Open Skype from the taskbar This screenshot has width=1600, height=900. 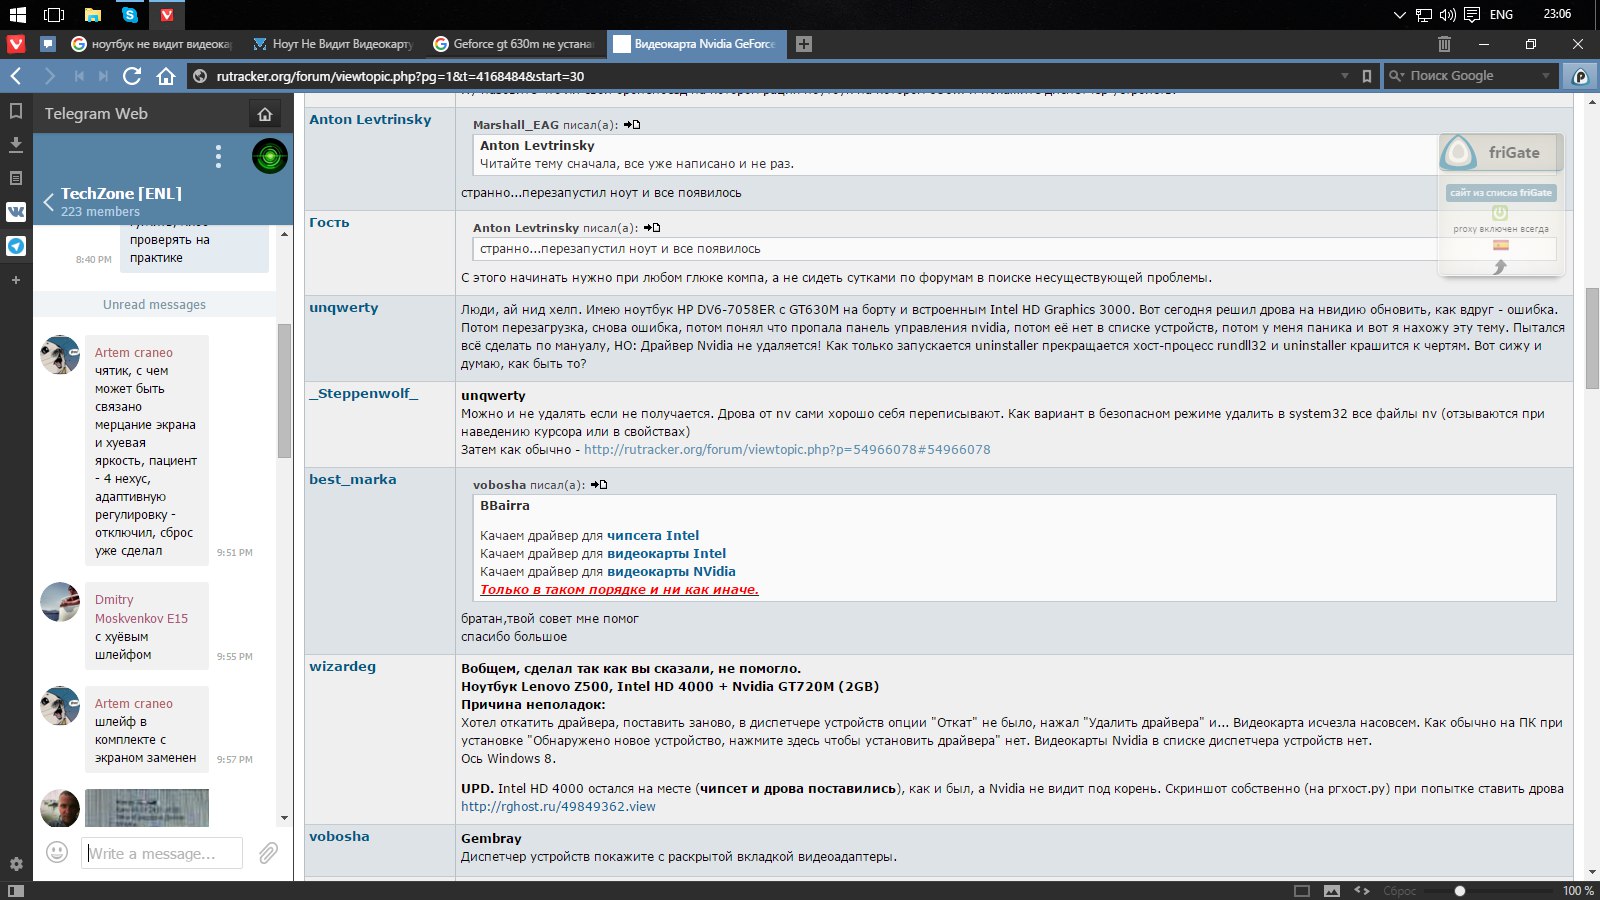pos(129,15)
